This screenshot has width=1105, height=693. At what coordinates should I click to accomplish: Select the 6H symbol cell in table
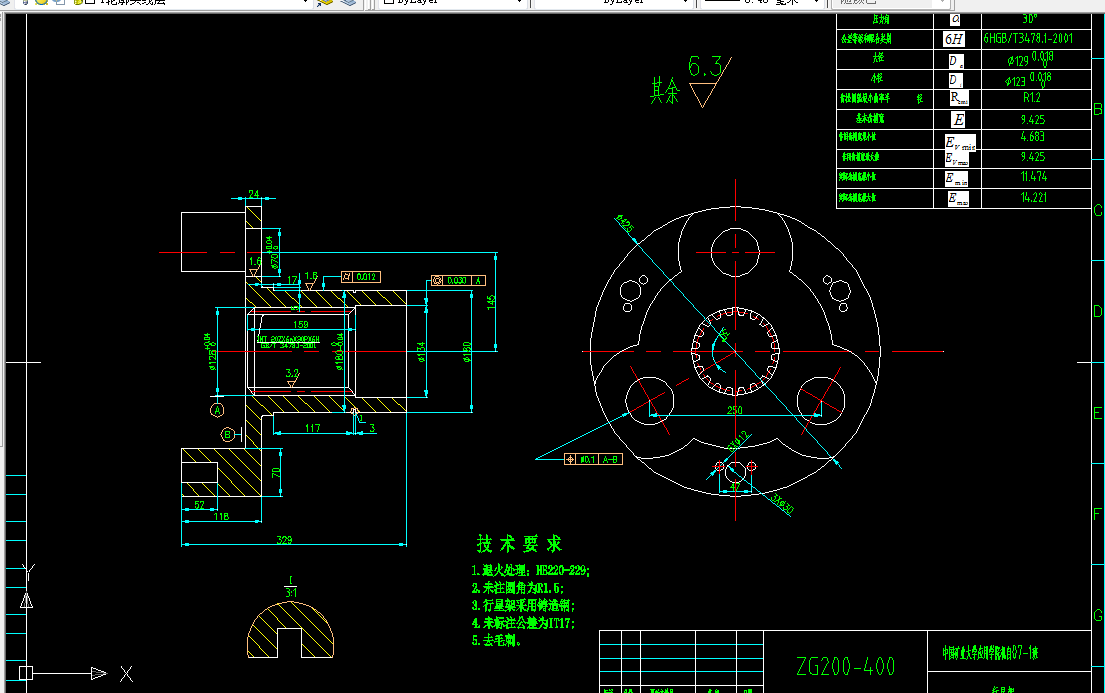pos(953,39)
